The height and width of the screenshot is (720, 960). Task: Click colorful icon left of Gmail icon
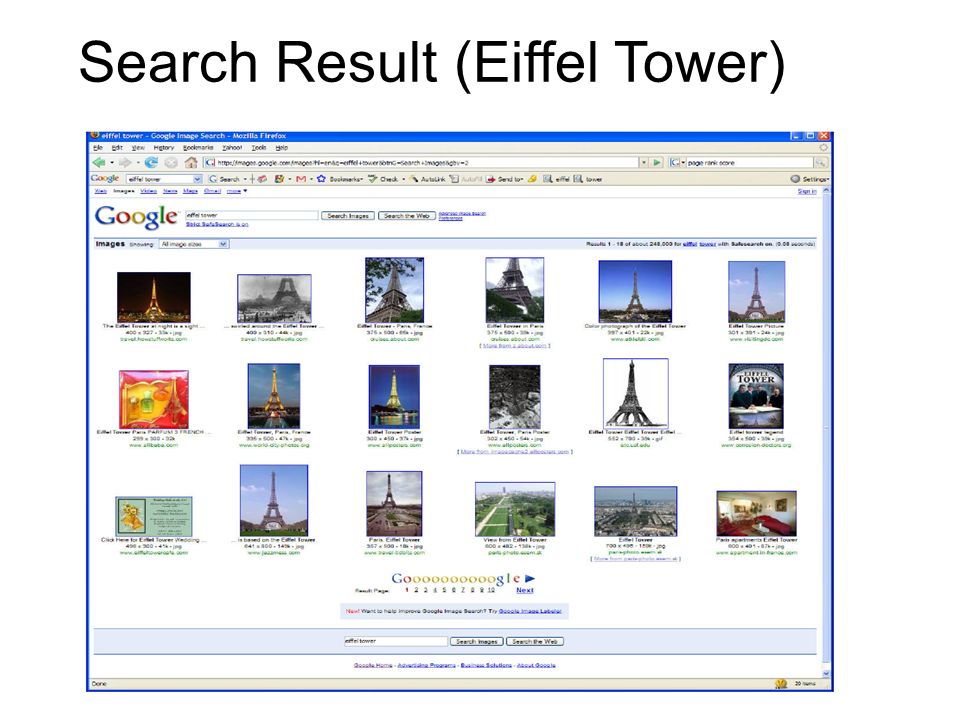coord(279,179)
